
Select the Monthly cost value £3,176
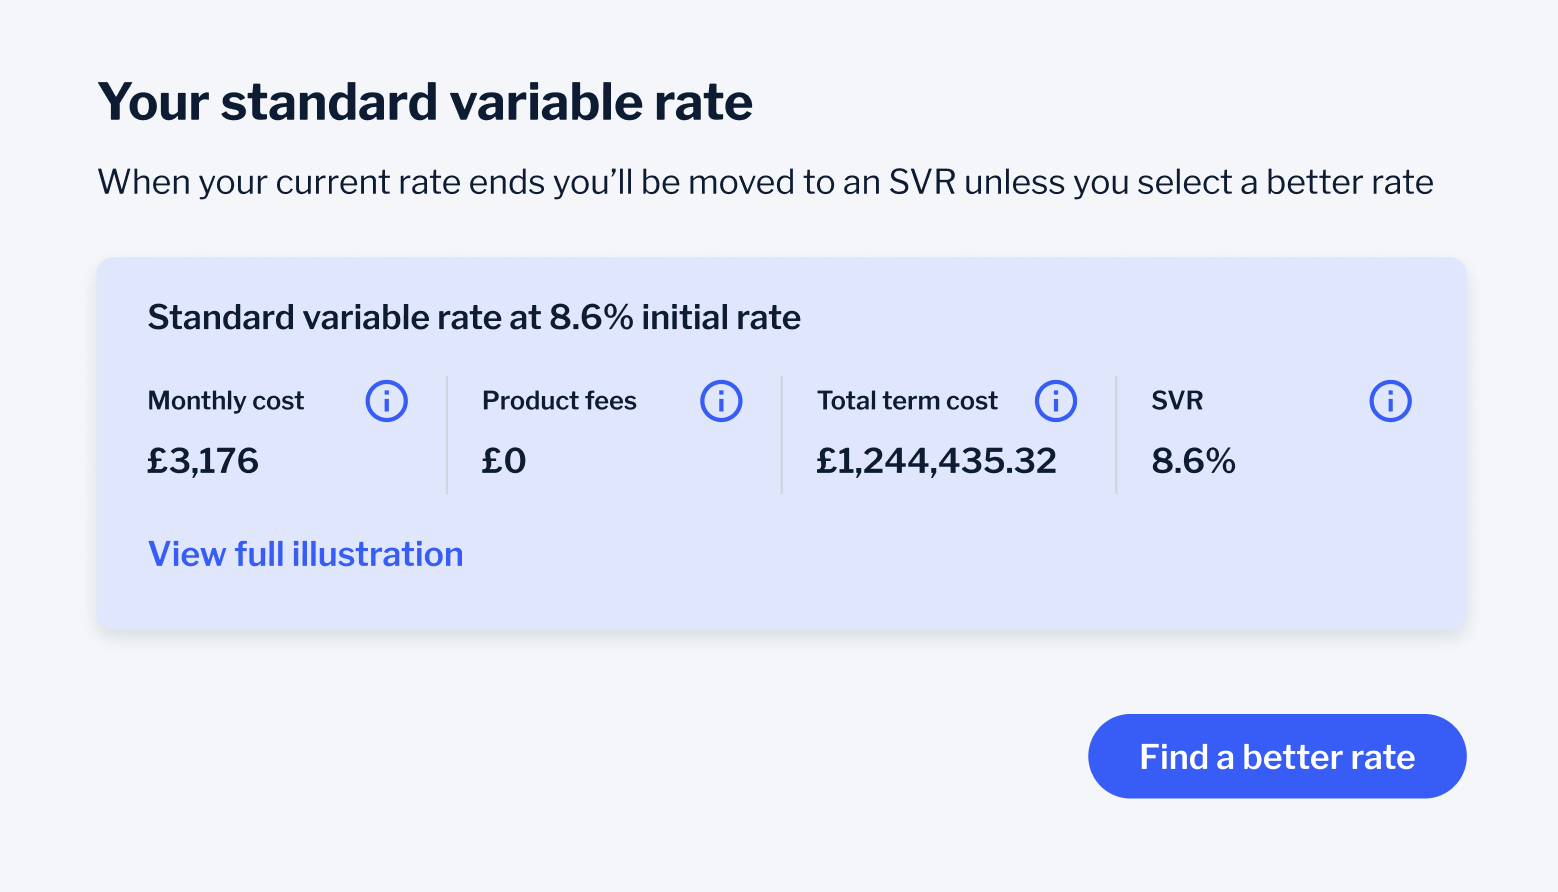point(203,460)
